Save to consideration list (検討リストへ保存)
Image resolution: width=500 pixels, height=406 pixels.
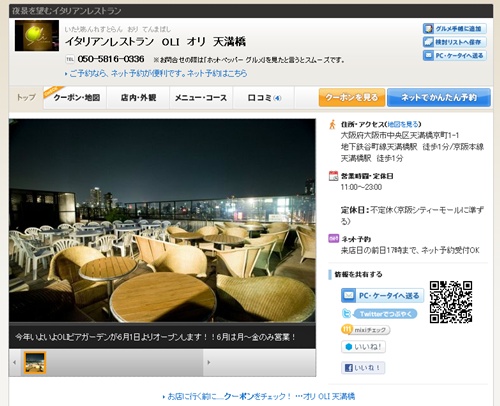click(455, 42)
